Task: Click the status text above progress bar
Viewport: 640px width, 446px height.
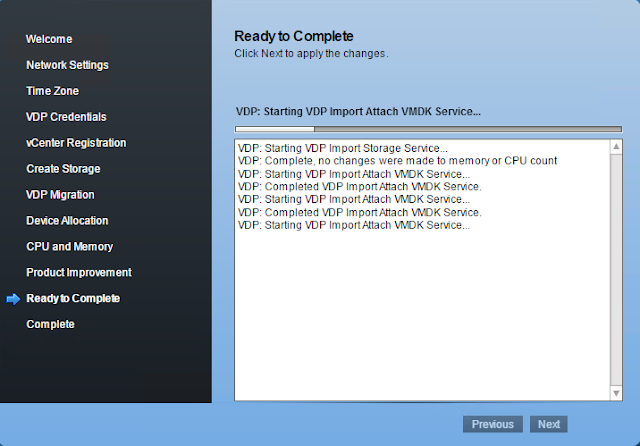Action: point(358,111)
